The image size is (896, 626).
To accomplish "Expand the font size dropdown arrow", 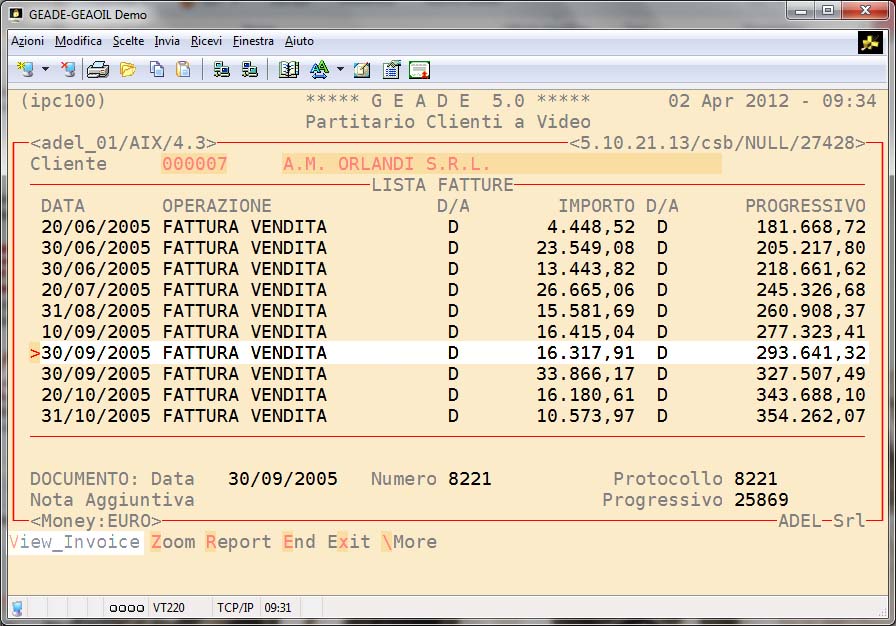I will (x=340, y=70).
